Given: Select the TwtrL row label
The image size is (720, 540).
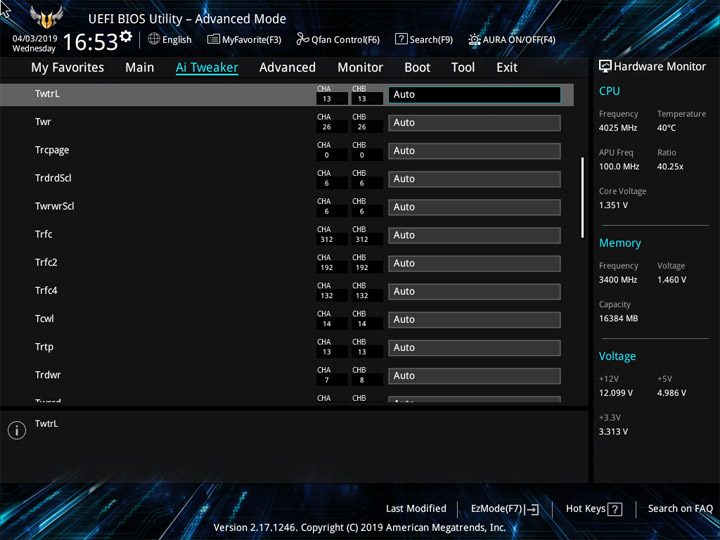Looking at the screenshot, I should pos(47,94).
